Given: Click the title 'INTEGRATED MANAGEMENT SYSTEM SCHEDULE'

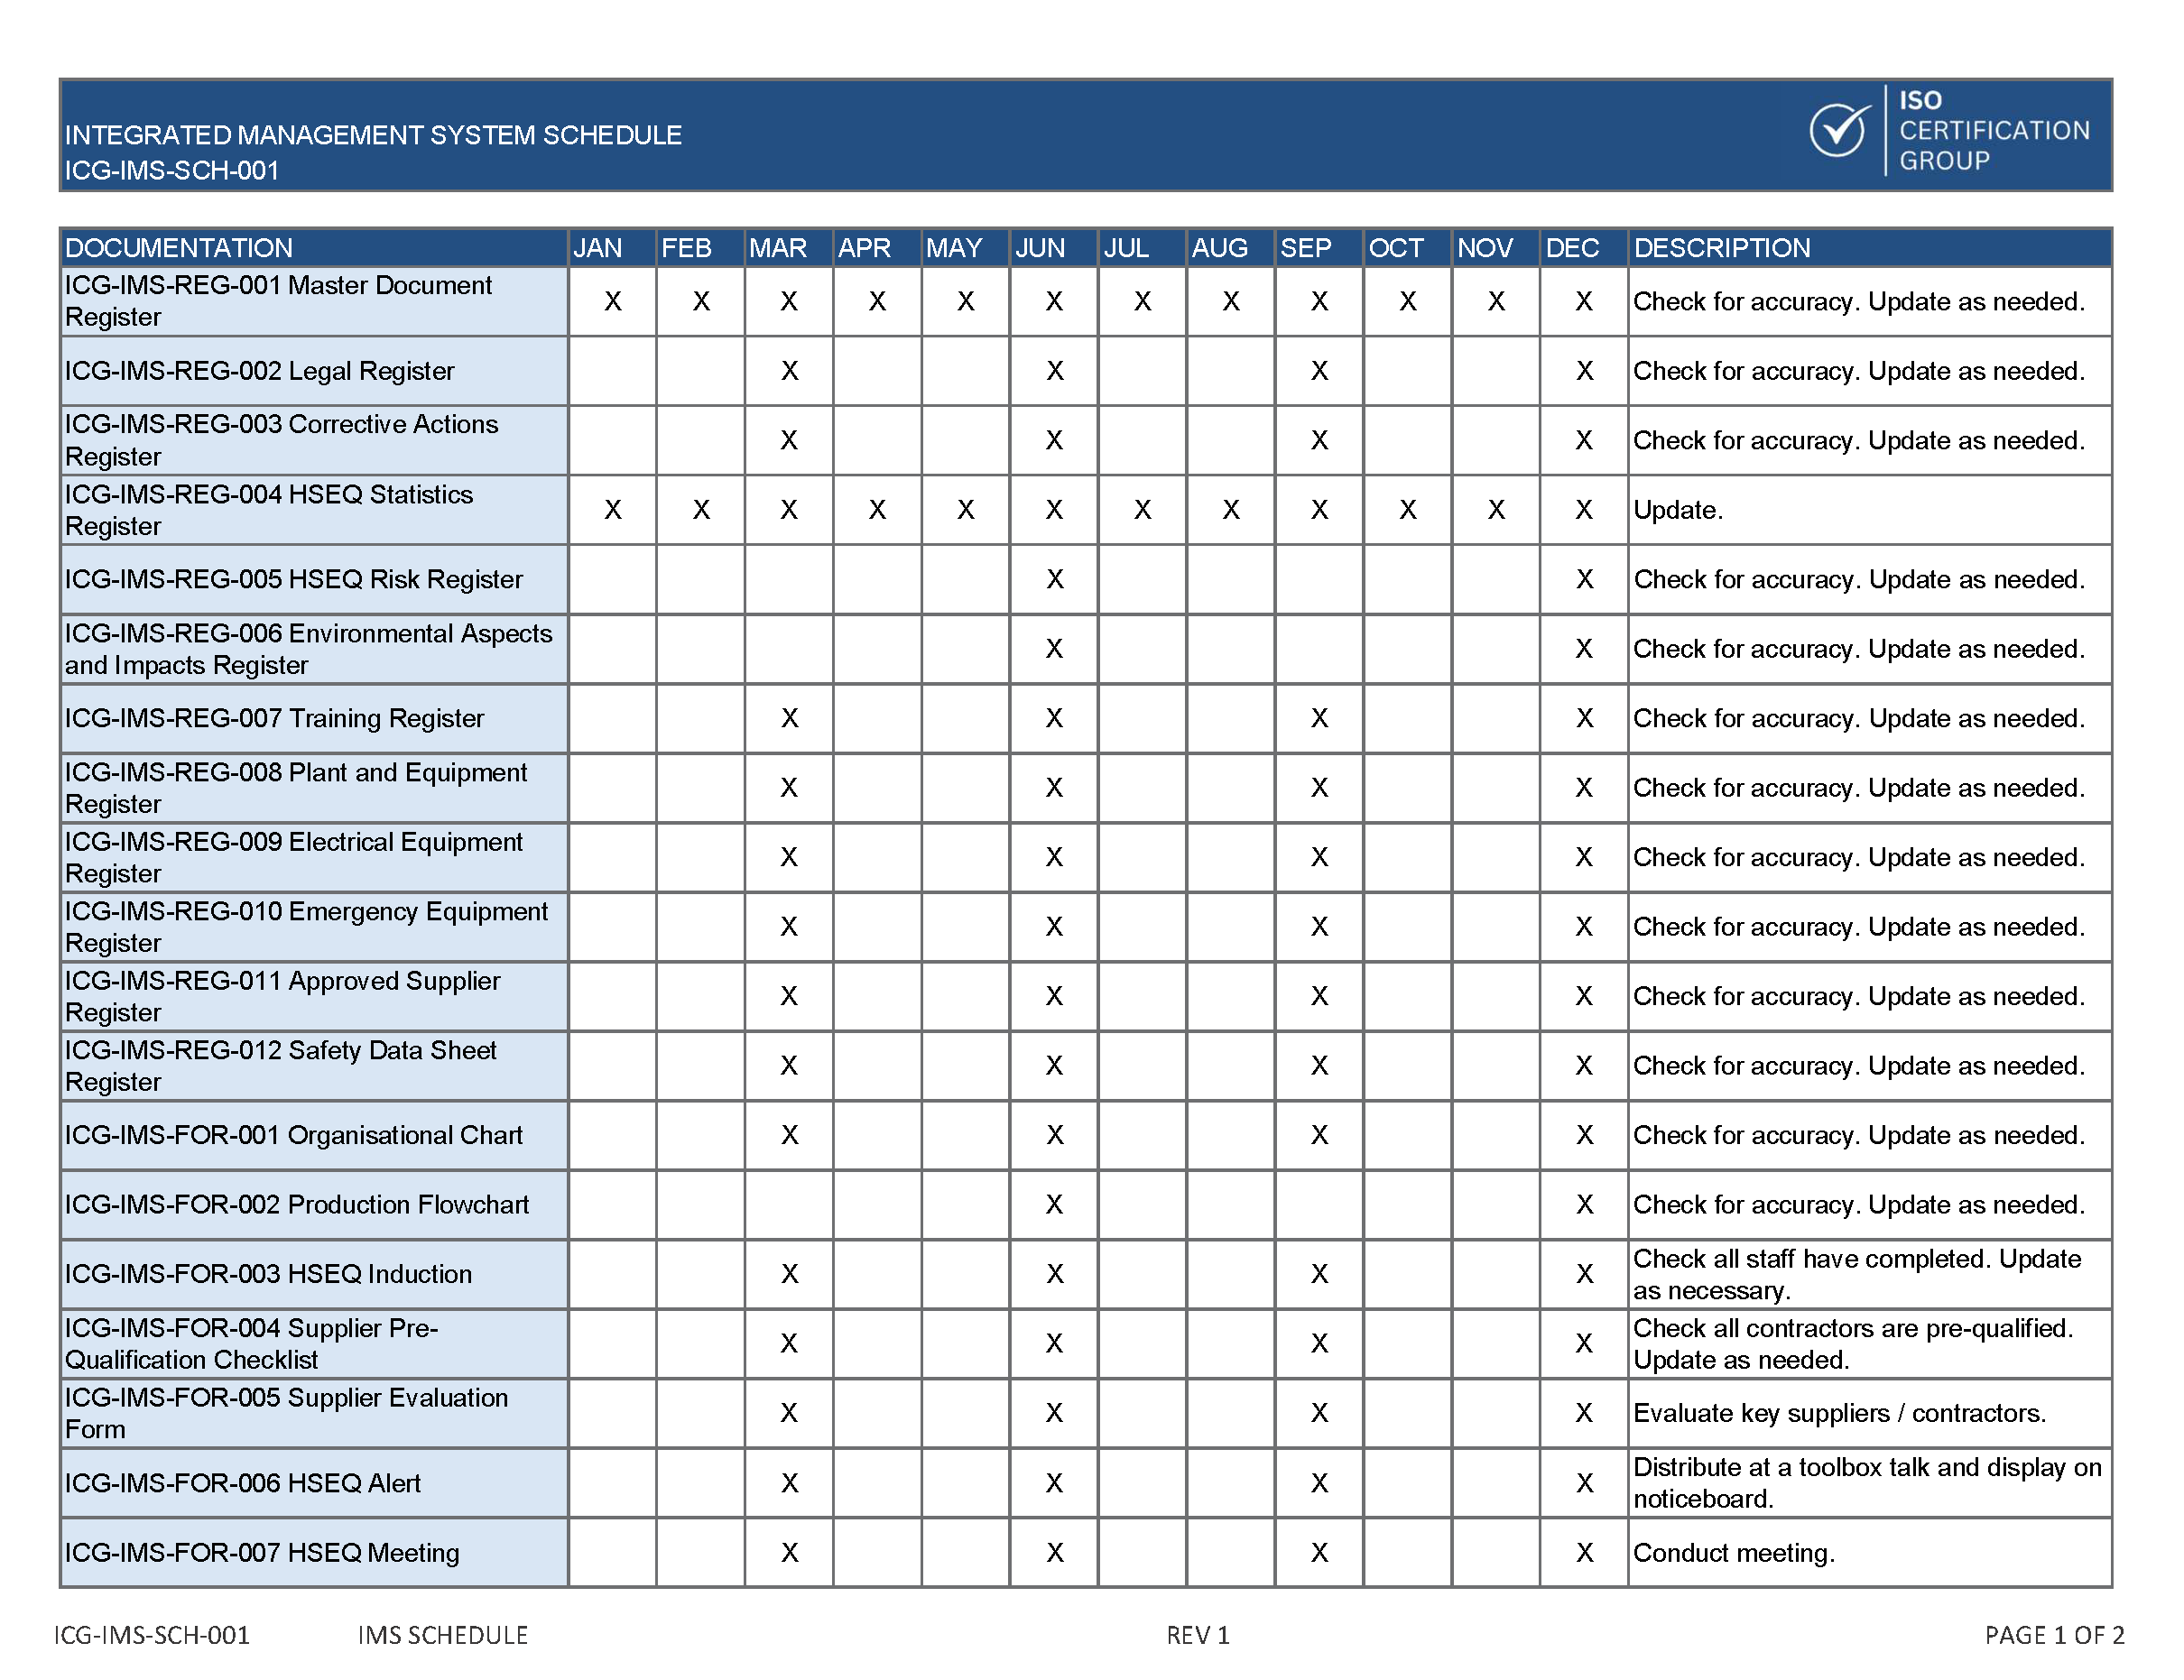Looking at the screenshot, I should click(373, 135).
